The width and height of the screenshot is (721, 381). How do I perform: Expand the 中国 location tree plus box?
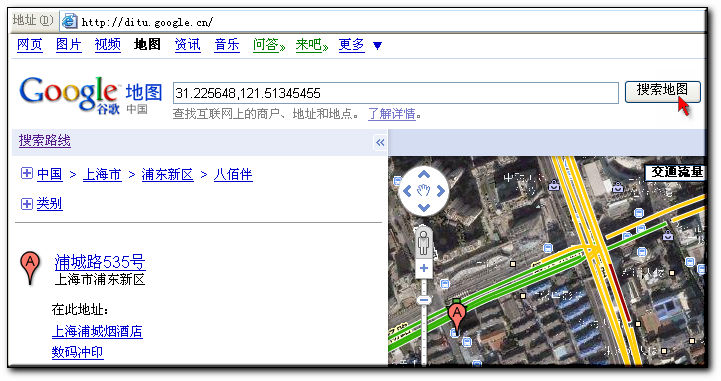tap(27, 174)
